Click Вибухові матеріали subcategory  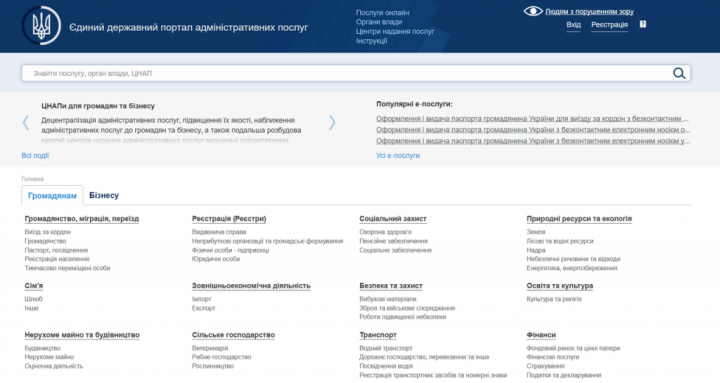pos(388,299)
